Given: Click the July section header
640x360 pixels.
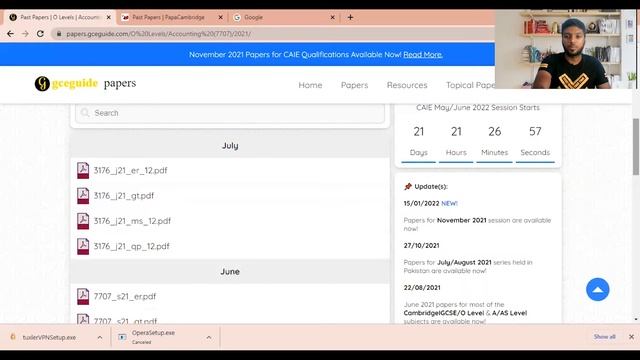Looking at the screenshot, I should click(230, 146).
